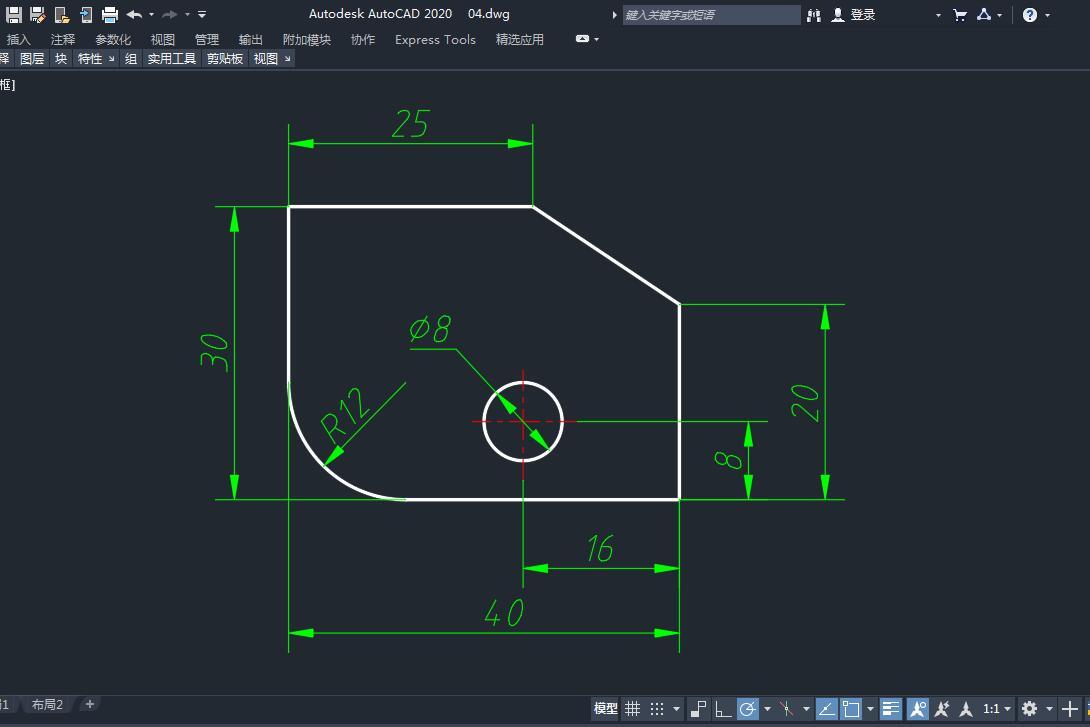Open annotation scale 1:1 dropdown

[x=996, y=709]
